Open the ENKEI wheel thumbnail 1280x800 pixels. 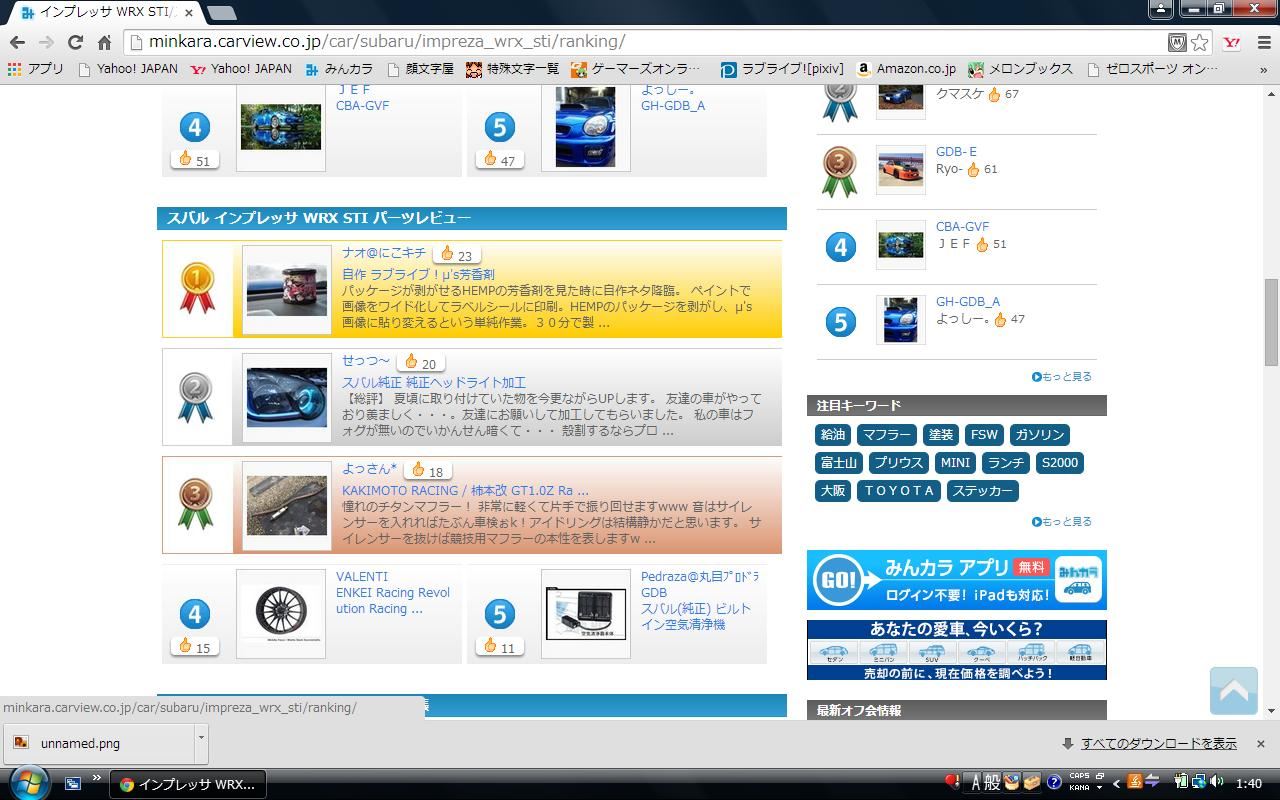coord(281,613)
